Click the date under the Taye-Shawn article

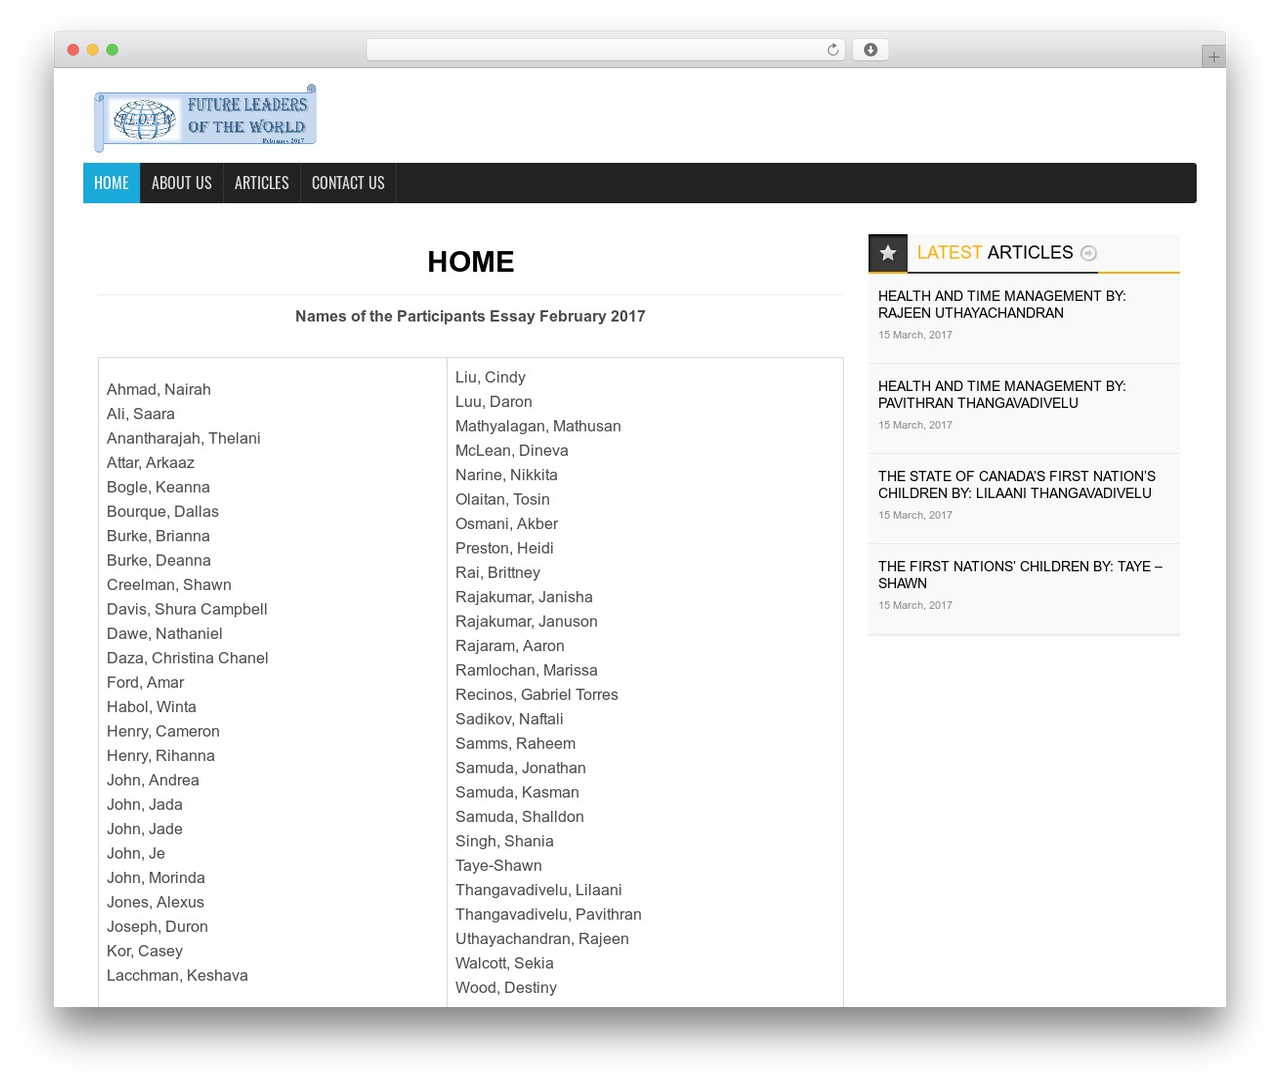[915, 605]
